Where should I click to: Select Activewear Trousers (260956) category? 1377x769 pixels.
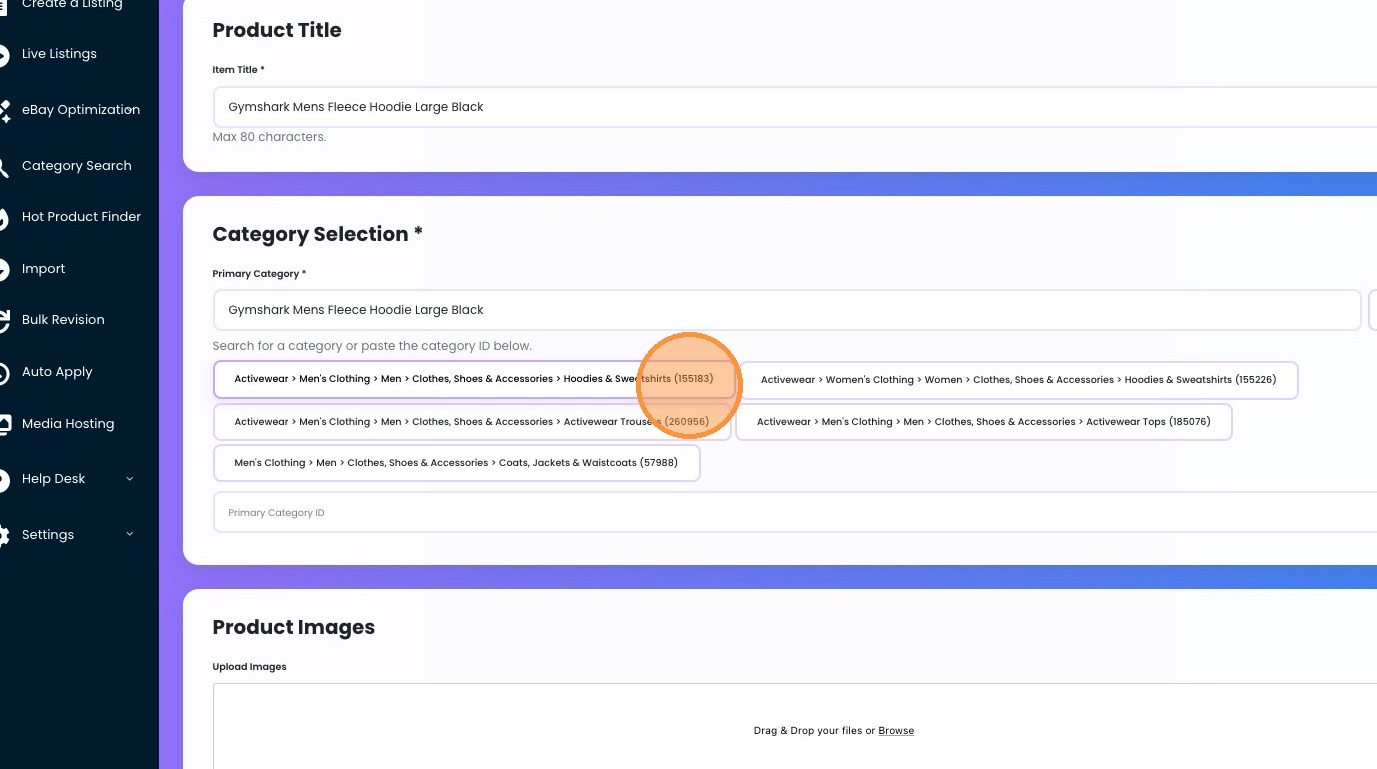(471, 422)
